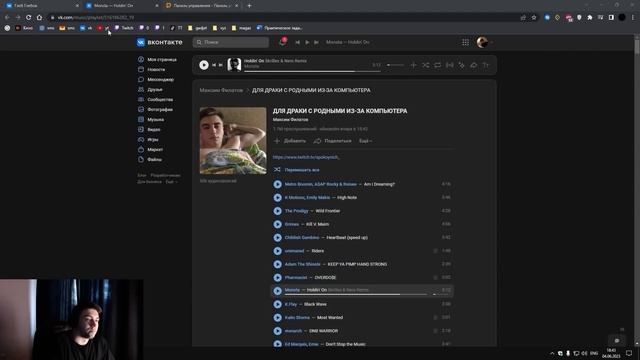640x360 pixels.
Task: Click the page vertical scrollbar
Action: click(x=637, y=190)
